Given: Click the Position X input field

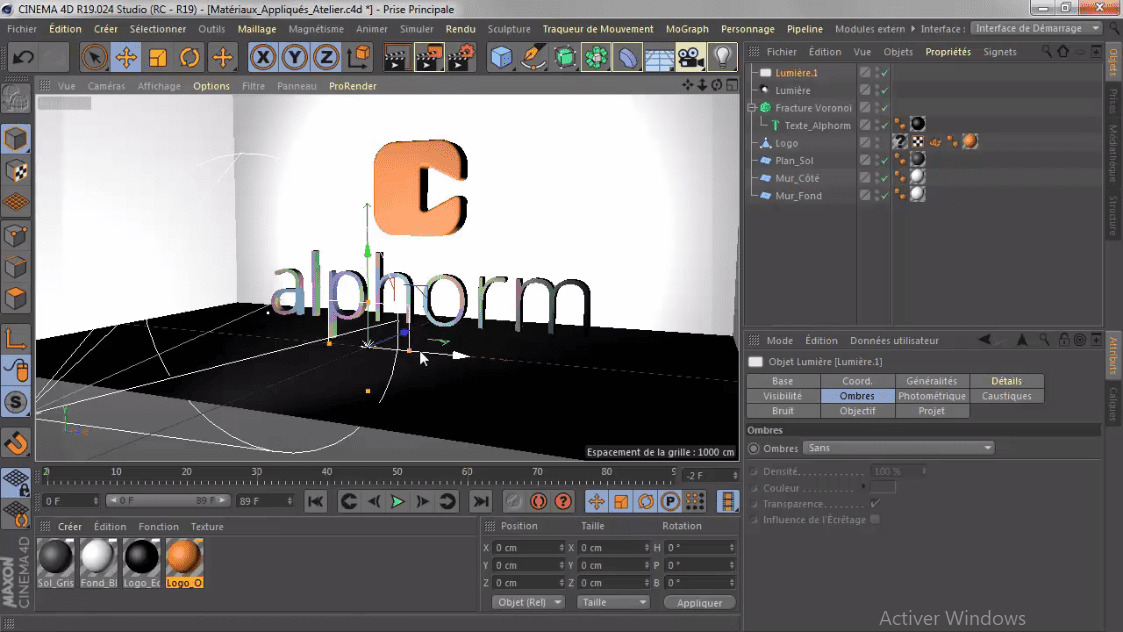Looking at the screenshot, I should point(529,547).
